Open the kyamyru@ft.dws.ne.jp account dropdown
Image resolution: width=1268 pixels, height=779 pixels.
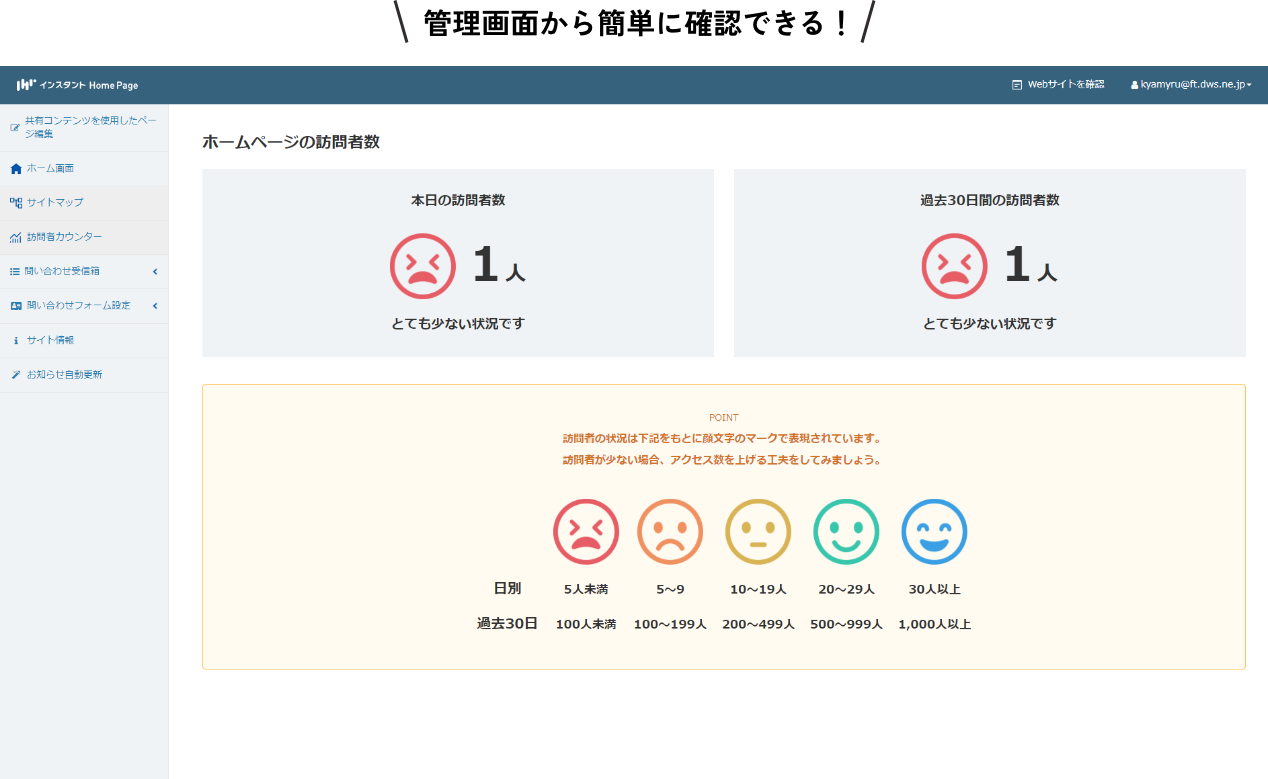coord(1191,85)
